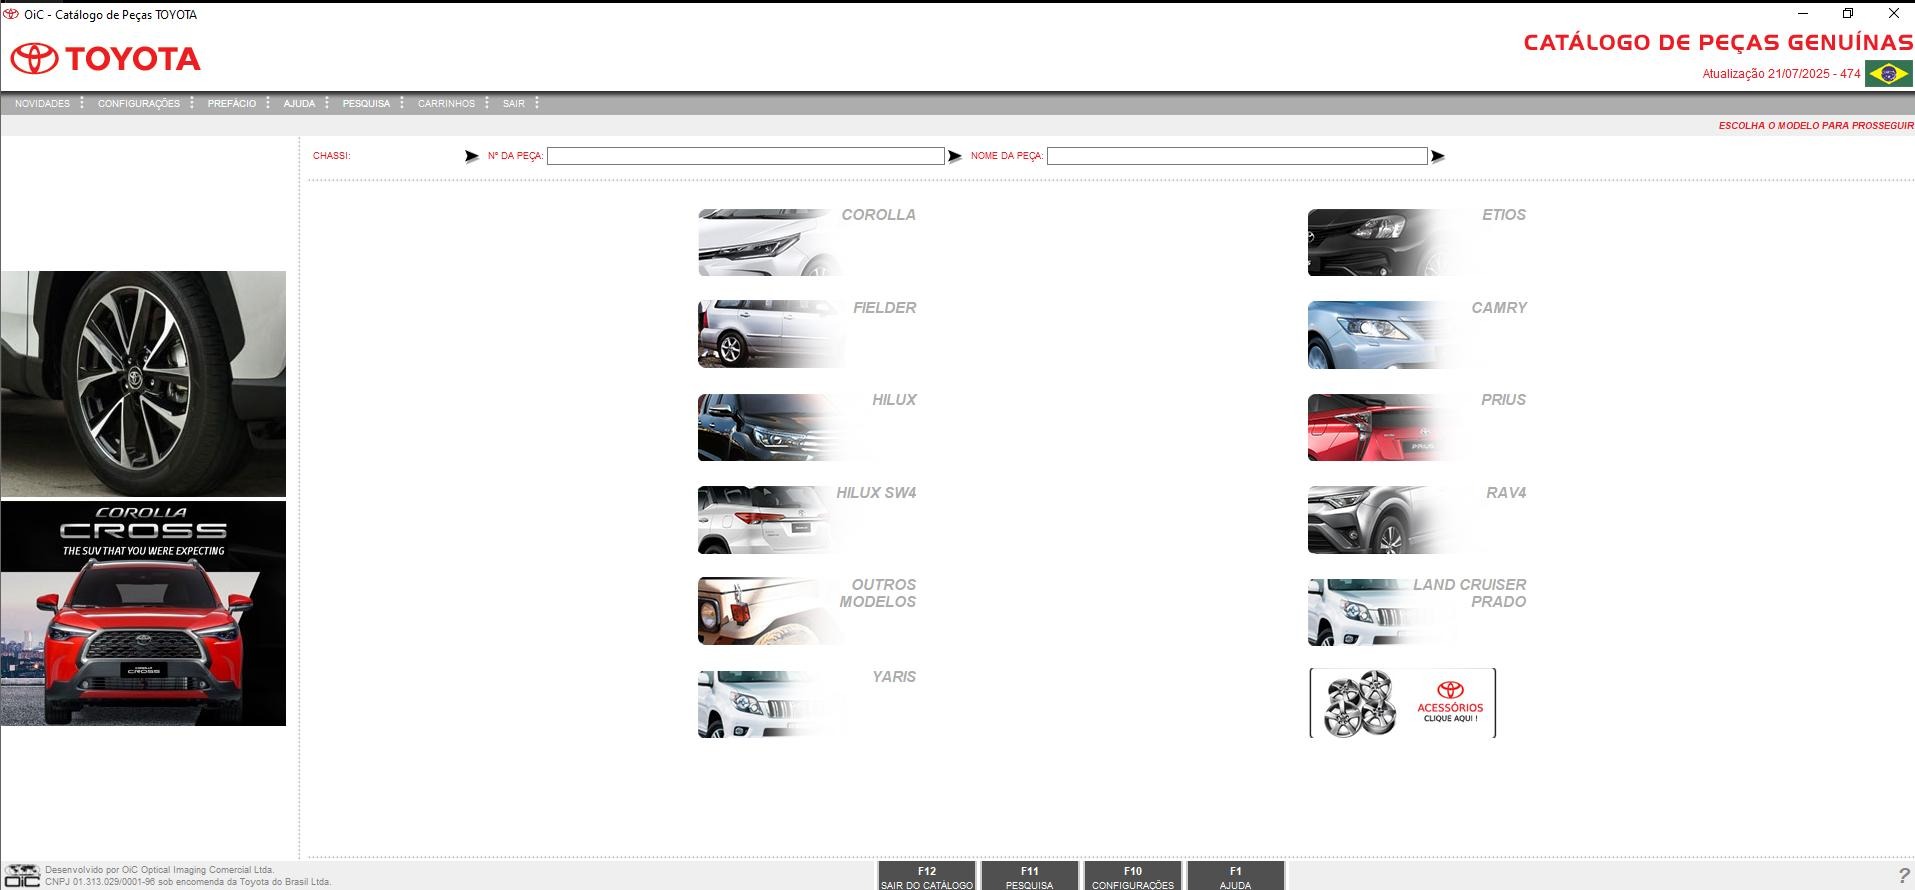
Task: Click the F1 Ajuda button
Action: tap(1236, 876)
